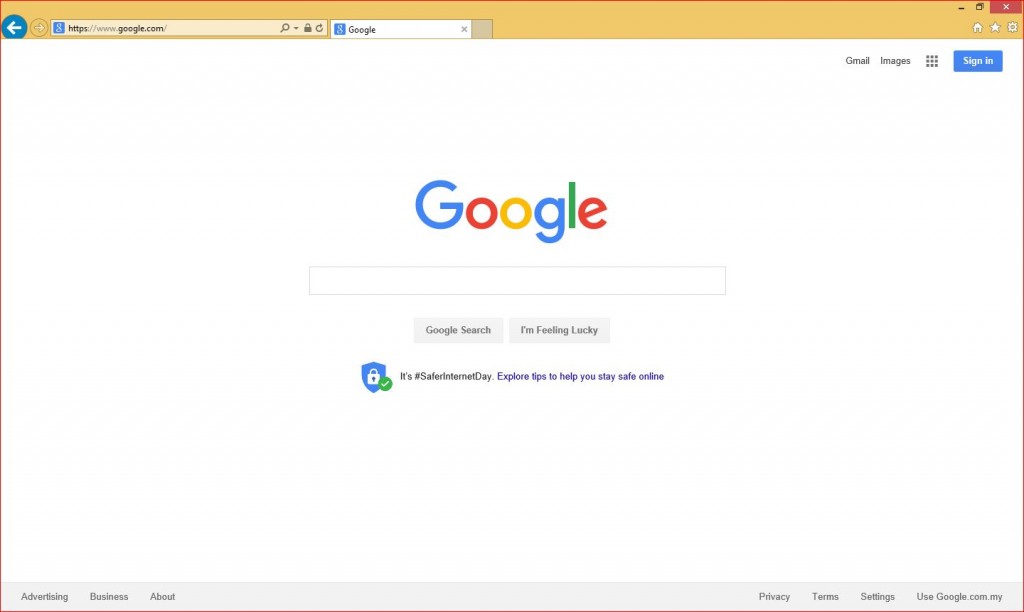Open Favorites with the star icon
The width and height of the screenshot is (1024, 612).
(x=995, y=27)
